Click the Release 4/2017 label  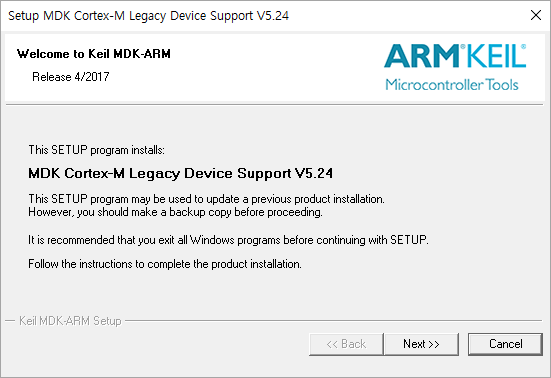tap(71, 77)
